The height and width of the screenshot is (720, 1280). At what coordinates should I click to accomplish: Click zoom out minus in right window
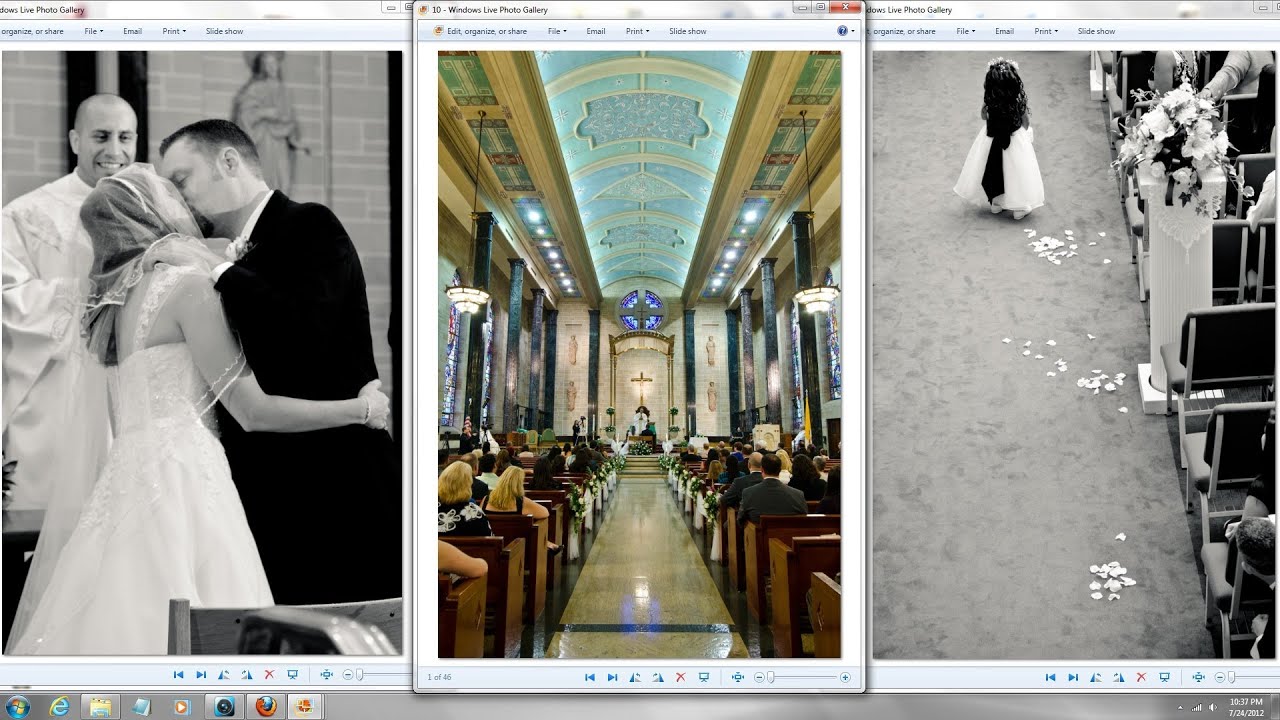1219,677
